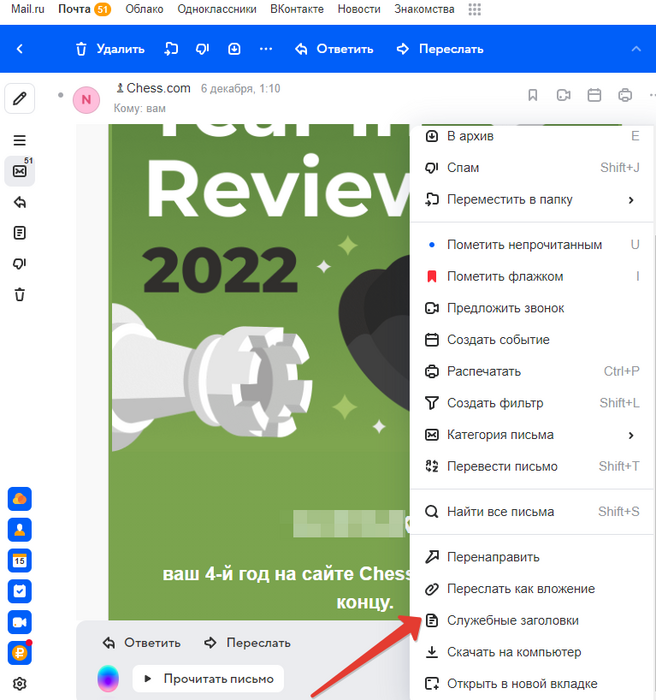Open the Одноклассники link
The height and width of the screenshot is (700, 656).
(x=217, y=9)
